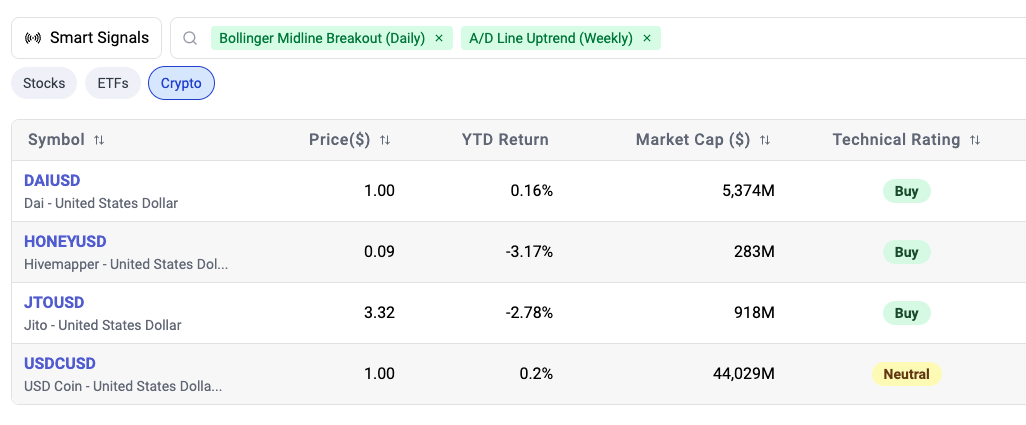Open the USDCUSD symbol link
This screenshot has width=1026, height=425.
(60, 363)
